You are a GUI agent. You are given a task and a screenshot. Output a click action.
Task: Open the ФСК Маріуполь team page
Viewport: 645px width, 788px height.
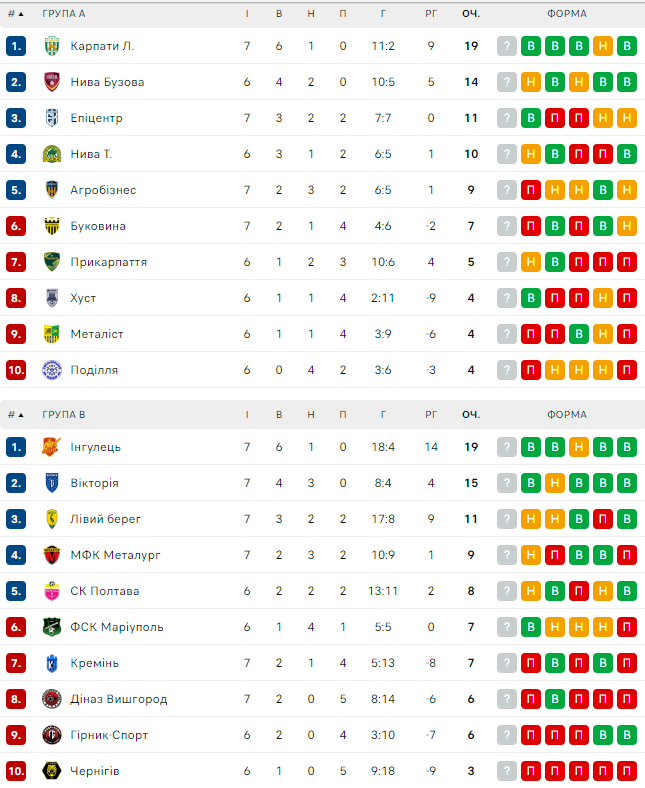click(x=116, y=627)
